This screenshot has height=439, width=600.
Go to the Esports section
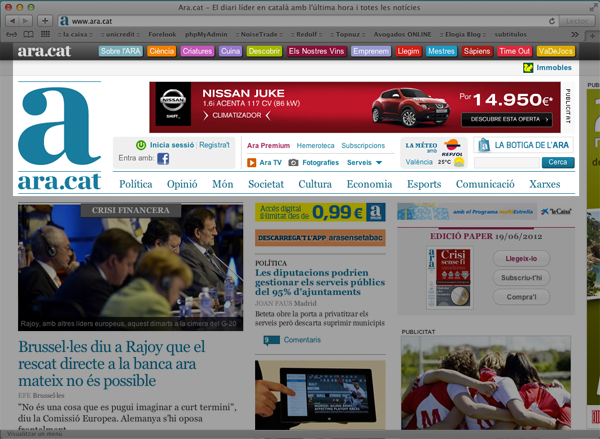click(424, 184)
